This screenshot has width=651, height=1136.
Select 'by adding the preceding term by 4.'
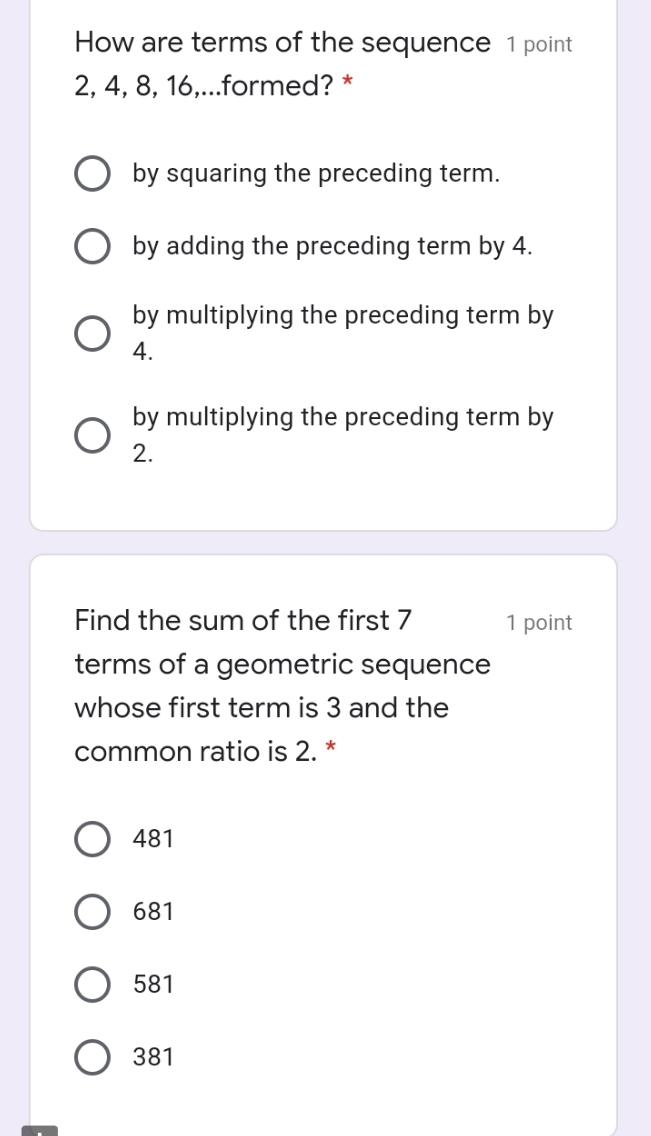pos(333,246)
